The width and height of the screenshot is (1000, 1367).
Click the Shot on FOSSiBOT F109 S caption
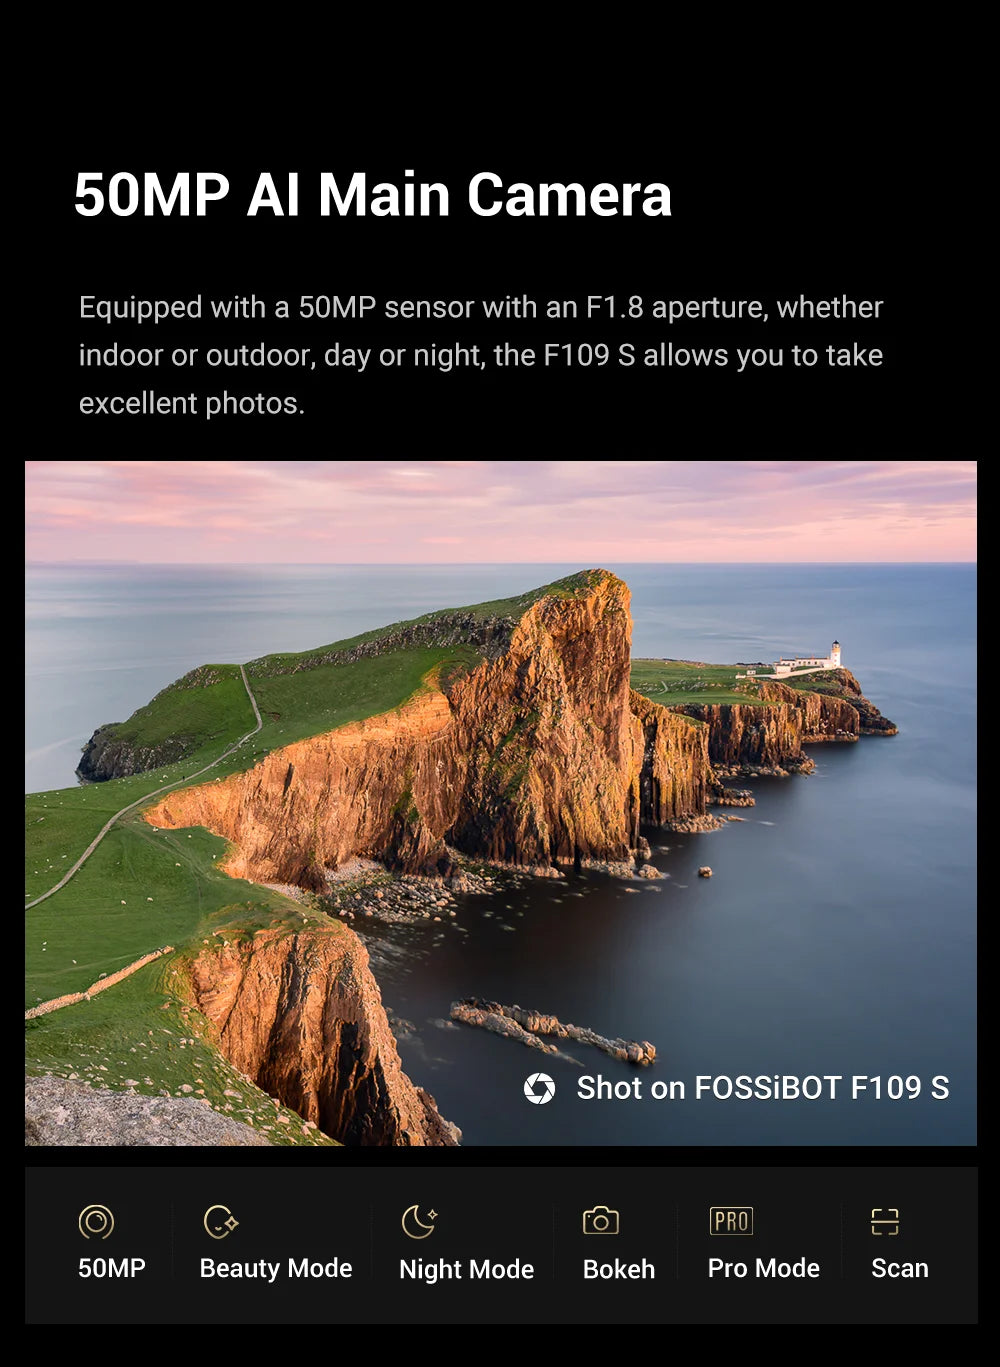click(x=763, y=1088)
